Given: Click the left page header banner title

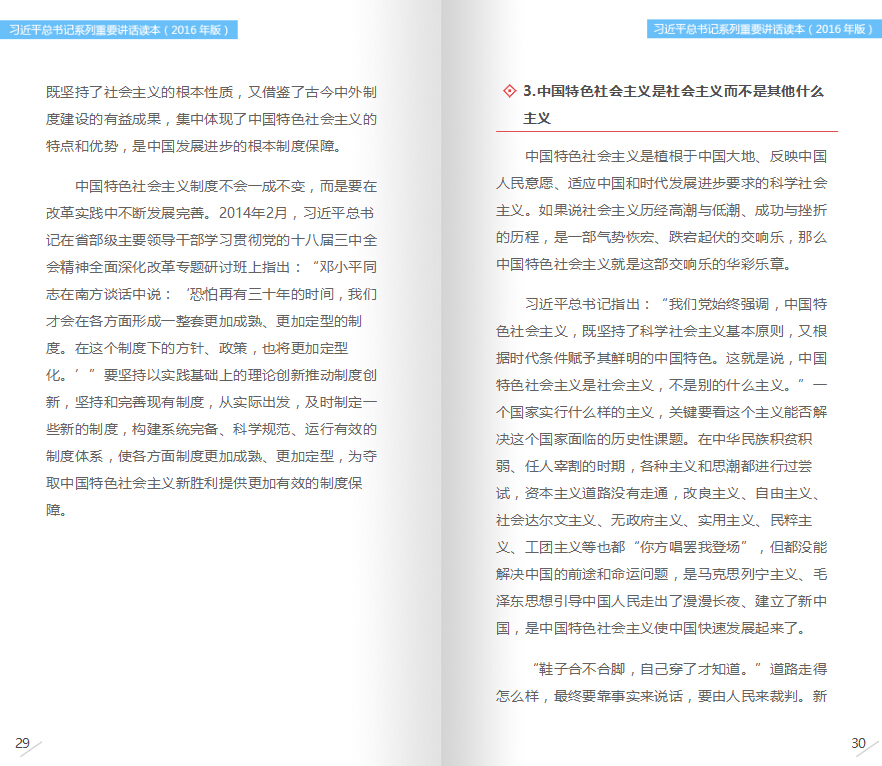Looking at the screenshot, I should point(119,30).
